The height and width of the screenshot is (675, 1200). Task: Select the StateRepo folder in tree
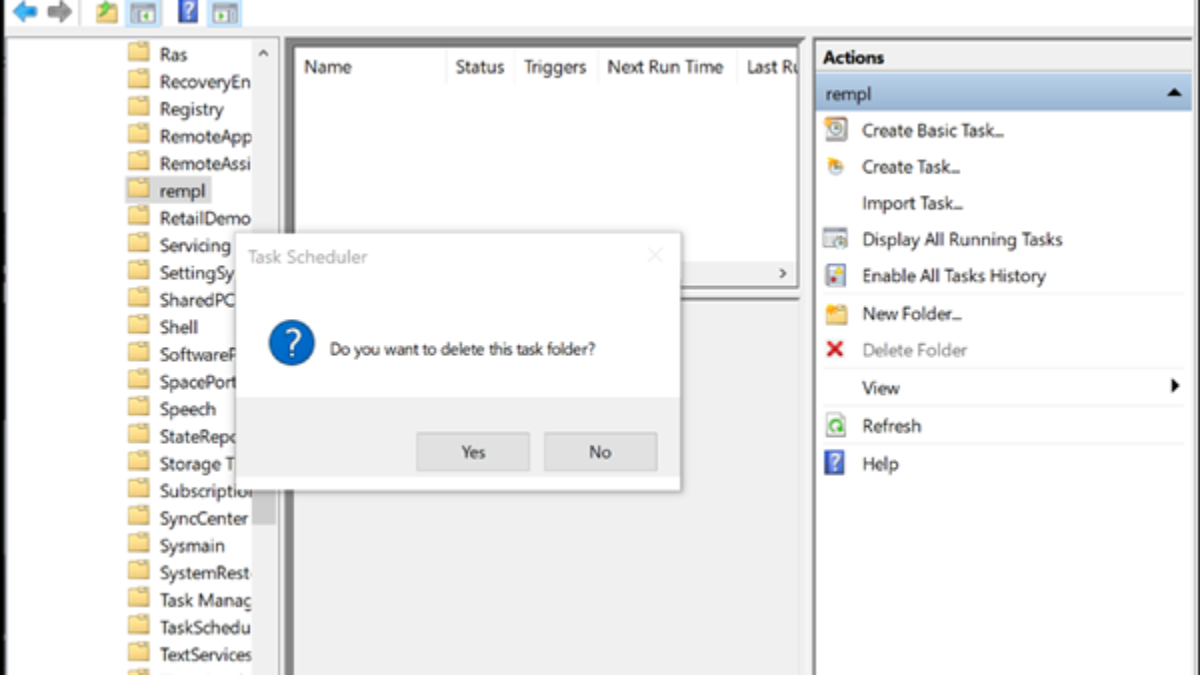pos(197,436)
